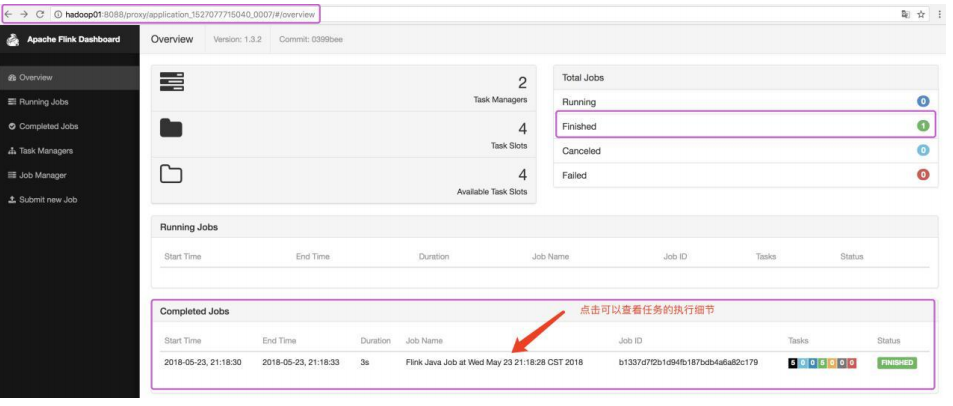Click the Running jobs count badge
Screen dimensions: 953x406
point(923,102)
